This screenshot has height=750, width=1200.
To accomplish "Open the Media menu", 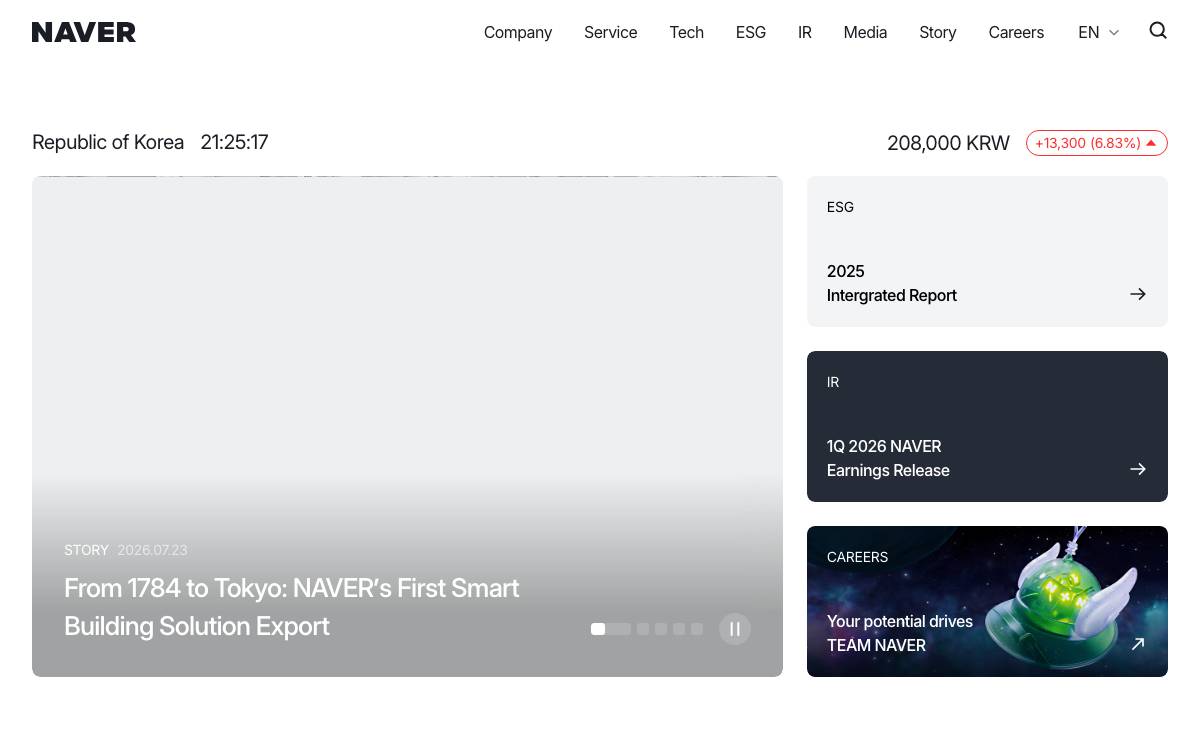I will (865, 32).
